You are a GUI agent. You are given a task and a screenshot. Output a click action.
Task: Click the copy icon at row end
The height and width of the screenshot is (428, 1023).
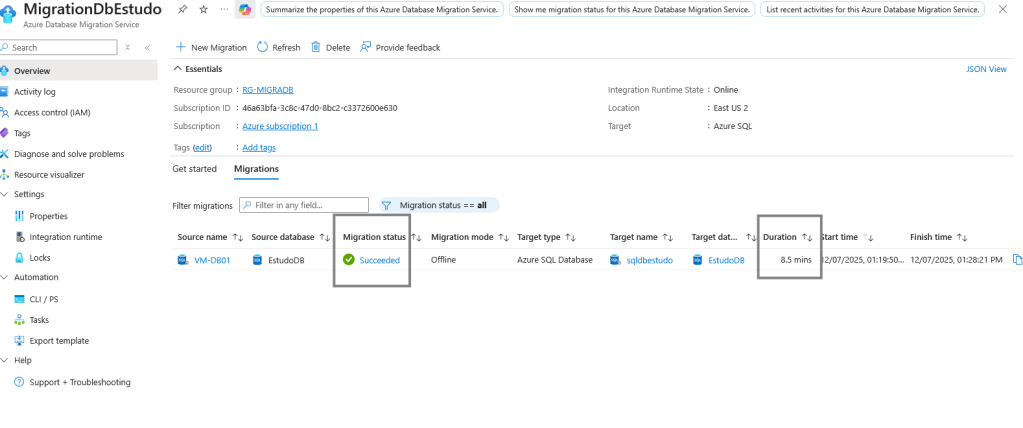[1017, 260]
